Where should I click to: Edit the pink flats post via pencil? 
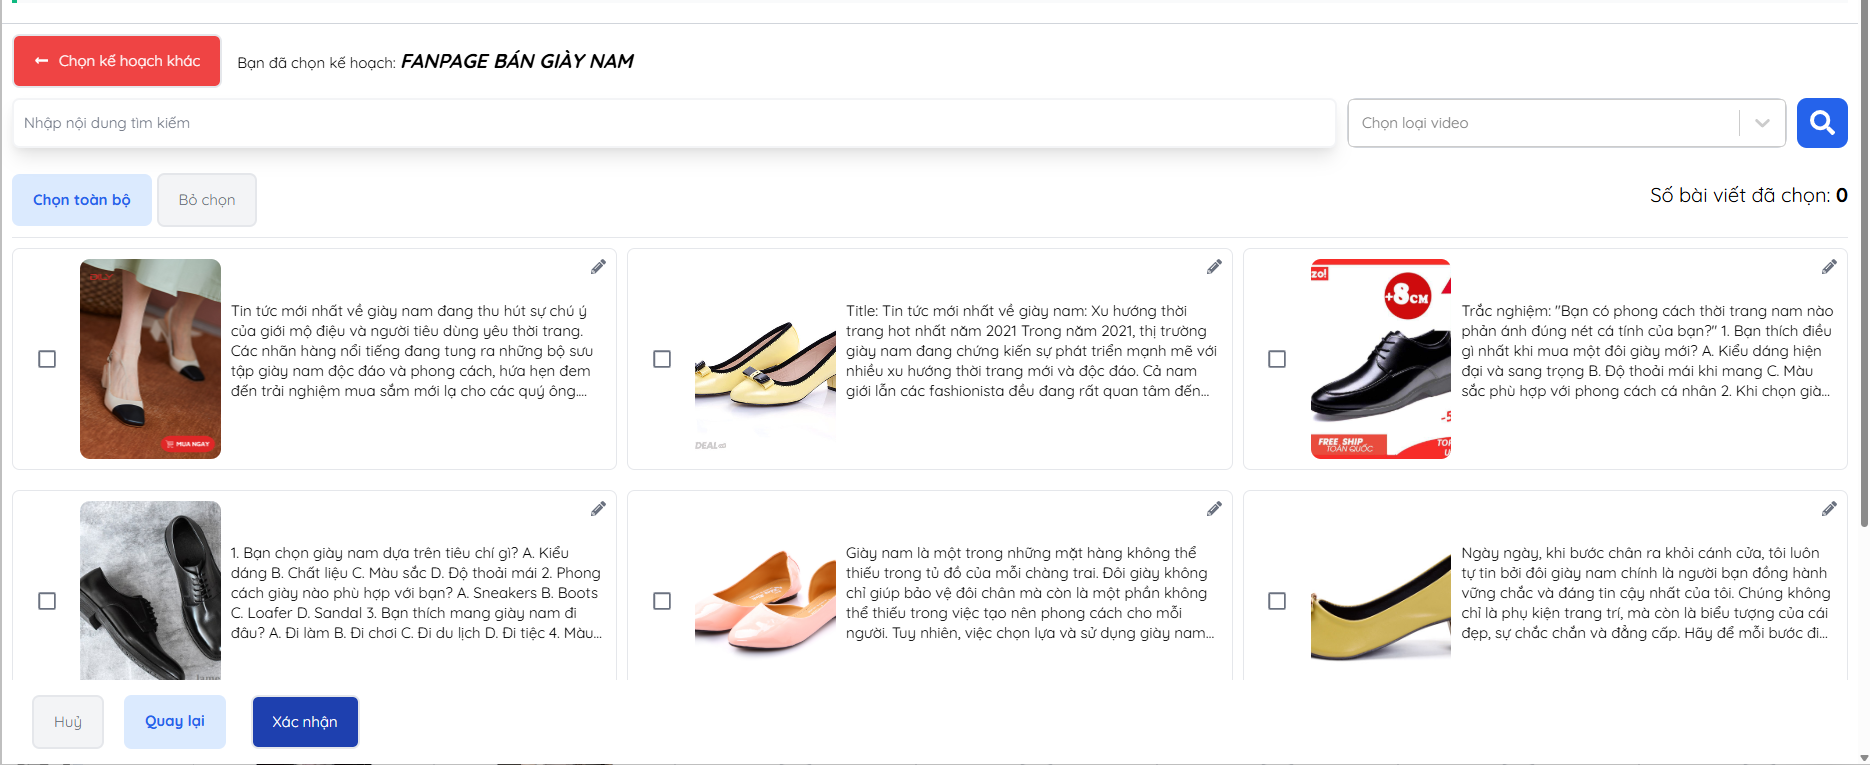click(1213, 509)
